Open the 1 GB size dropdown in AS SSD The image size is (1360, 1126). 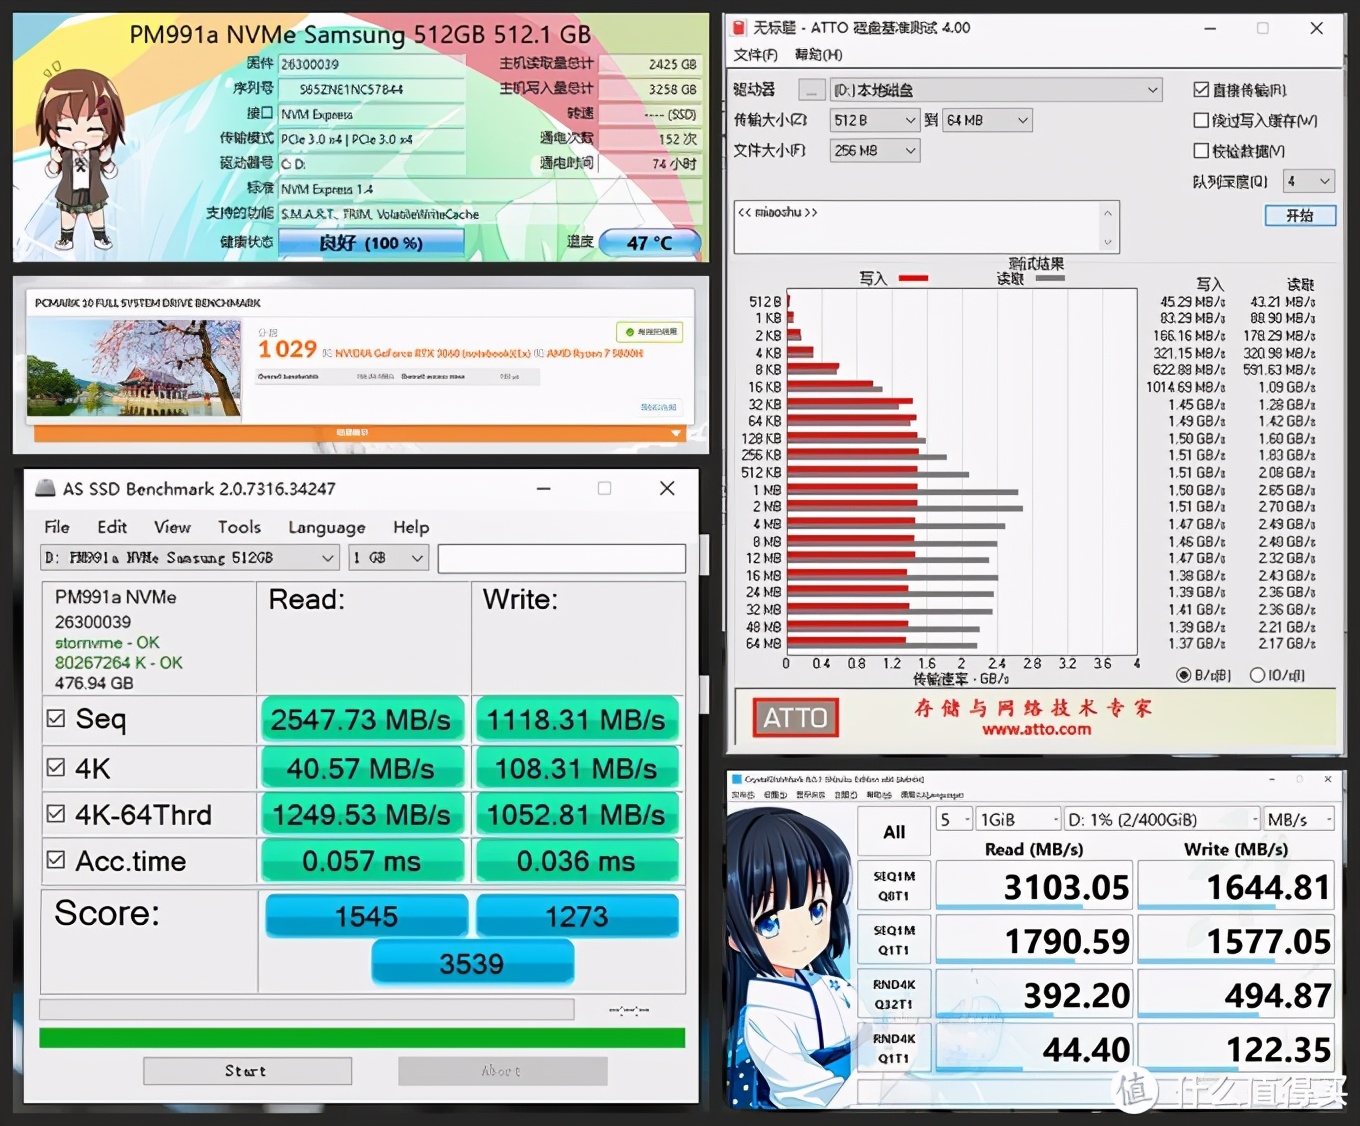[388, 558]
